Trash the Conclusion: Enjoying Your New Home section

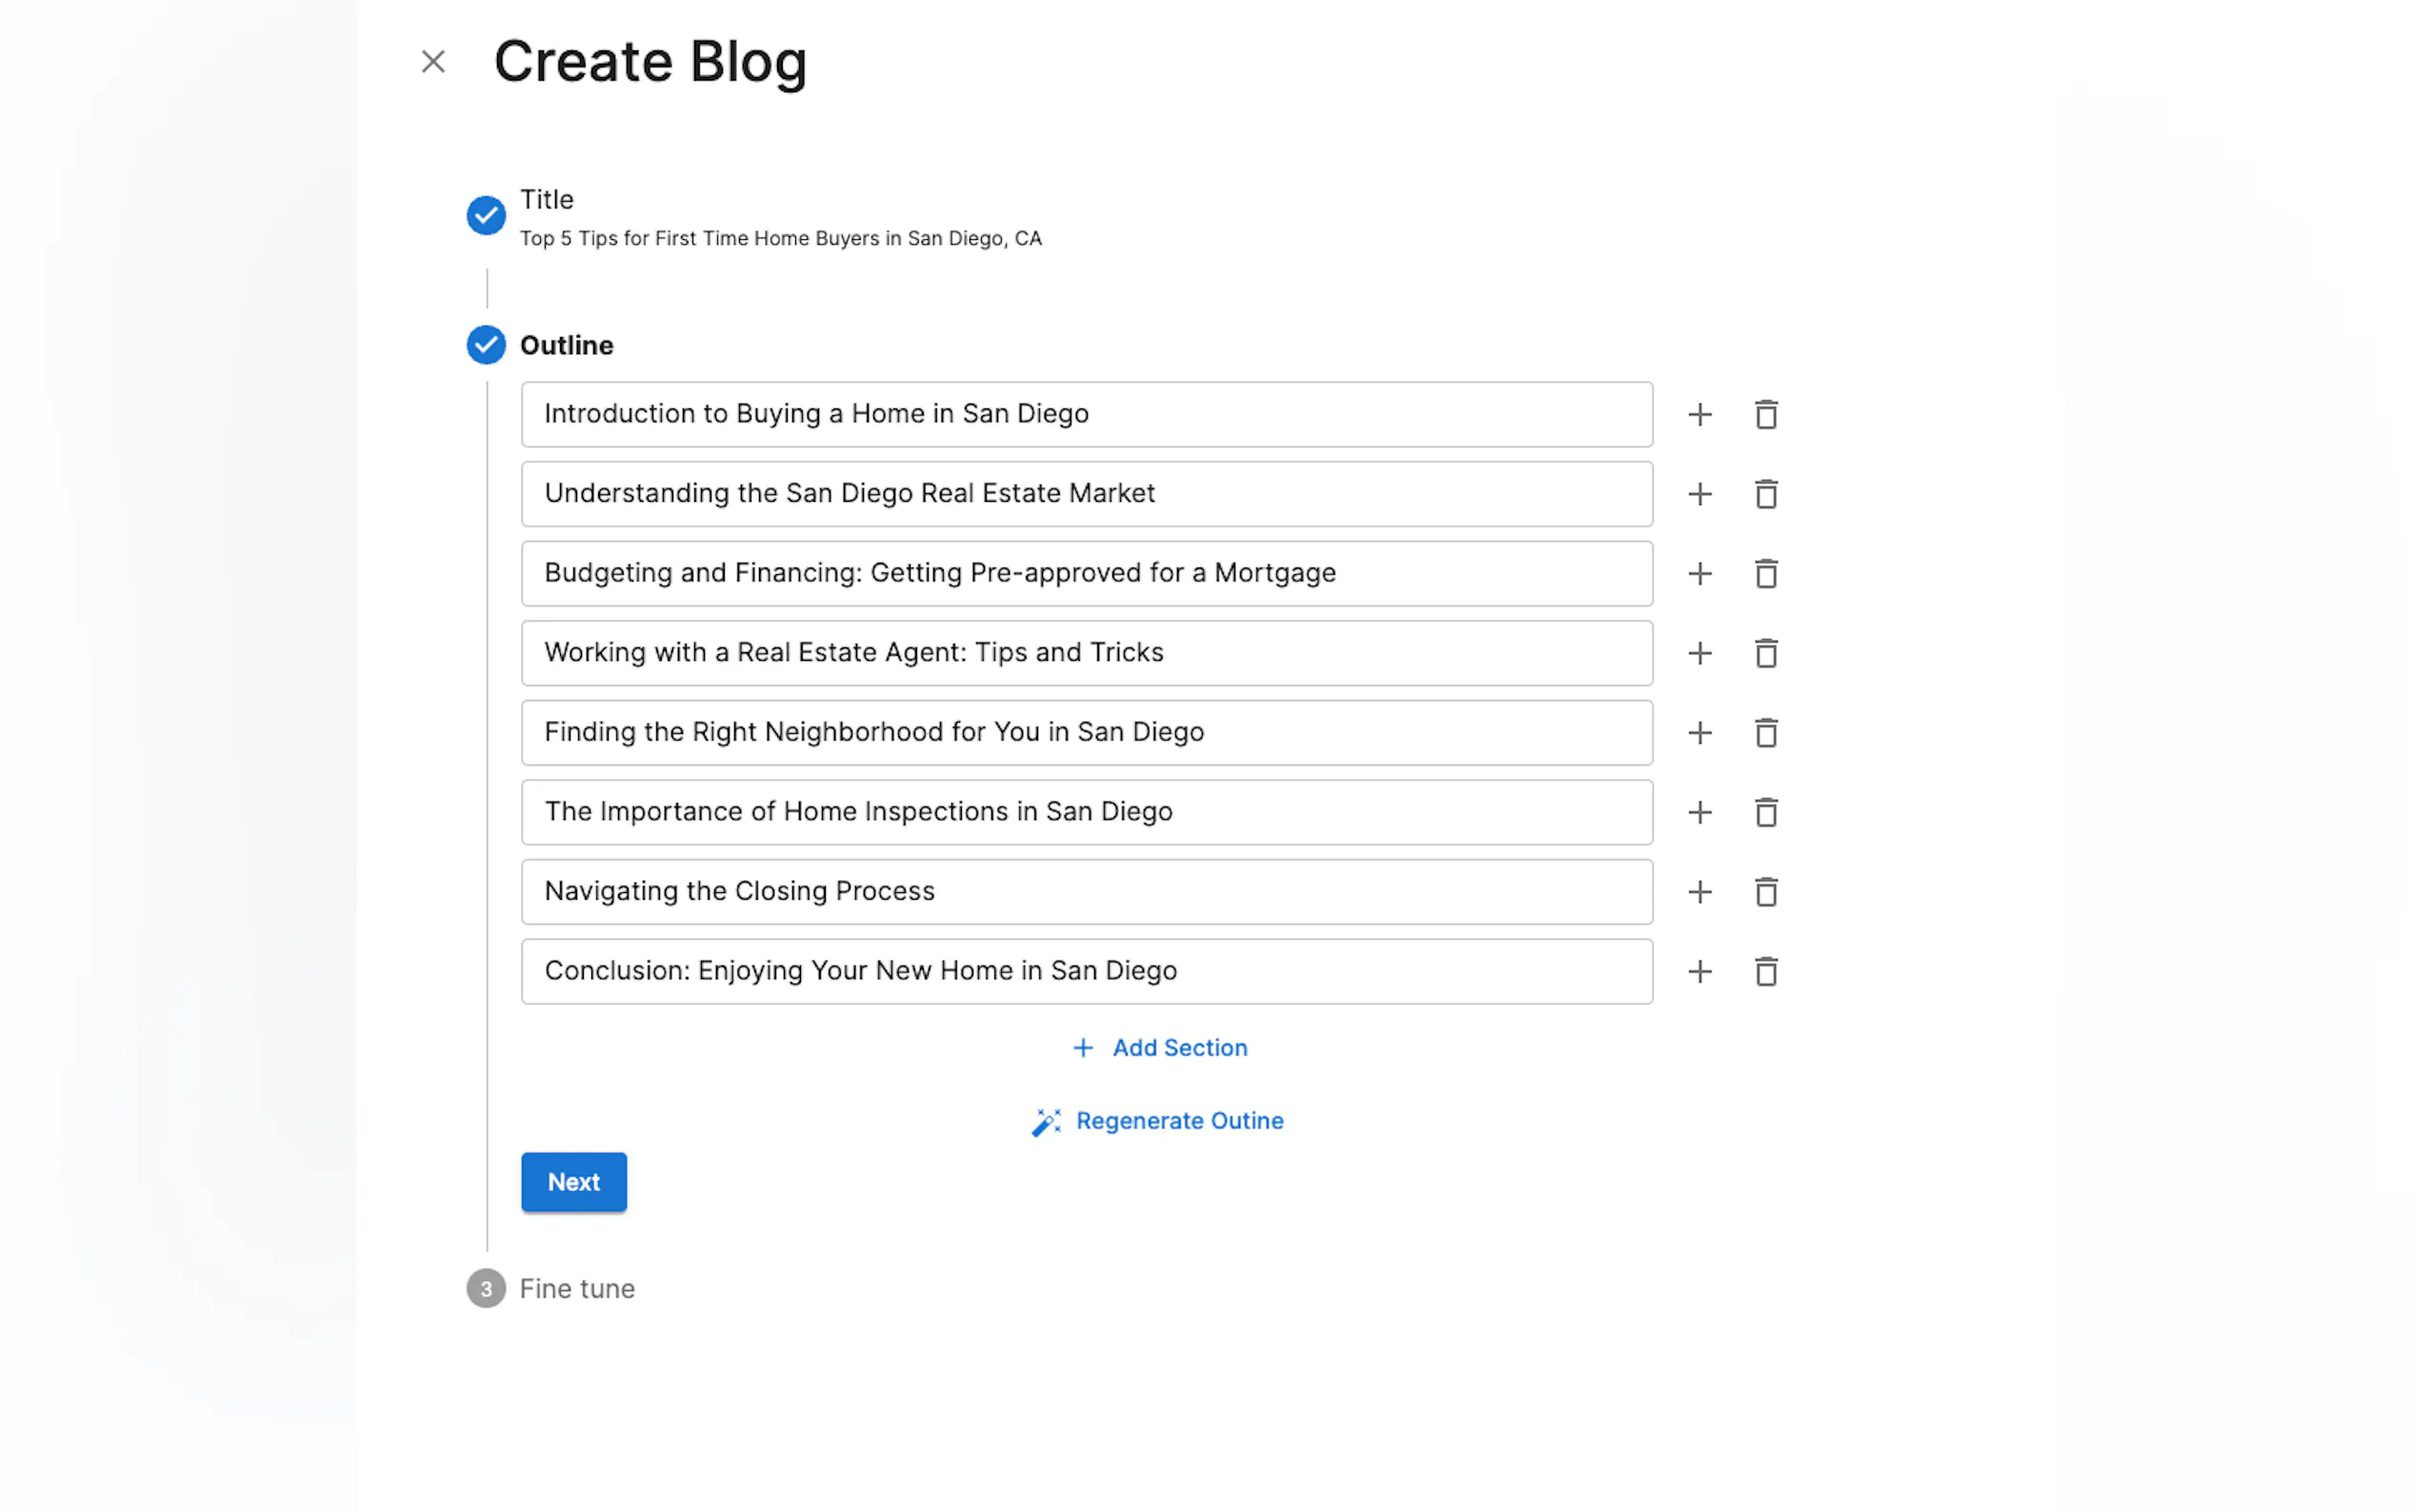pos(1765,971)
